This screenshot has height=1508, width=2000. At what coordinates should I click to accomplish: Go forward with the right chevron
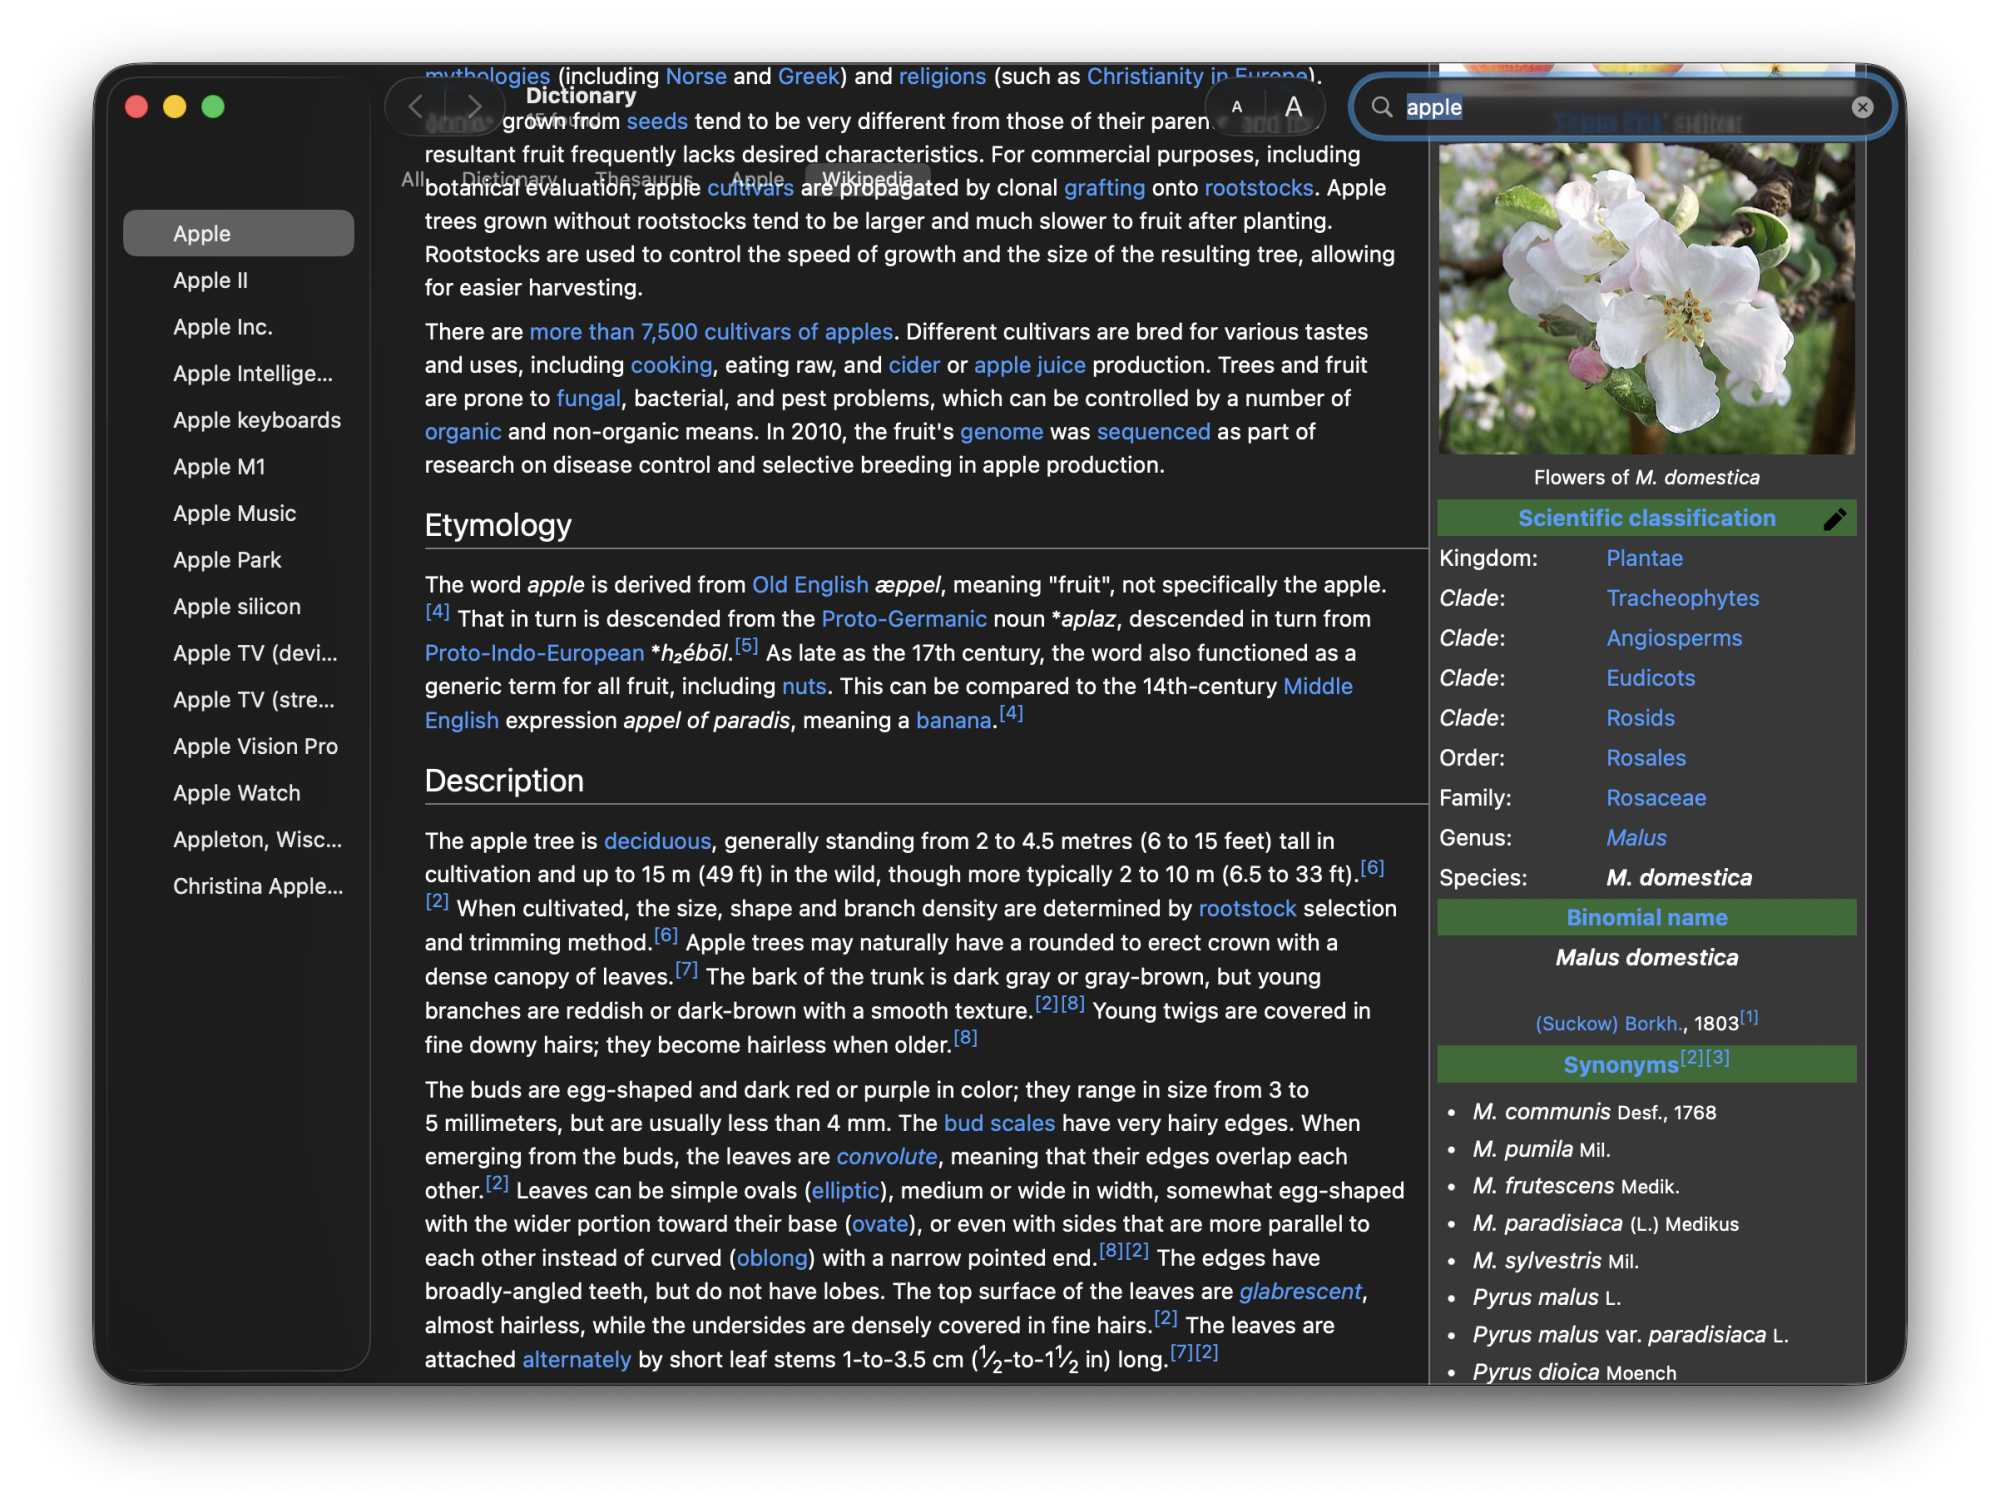click(x=473, y=106)
